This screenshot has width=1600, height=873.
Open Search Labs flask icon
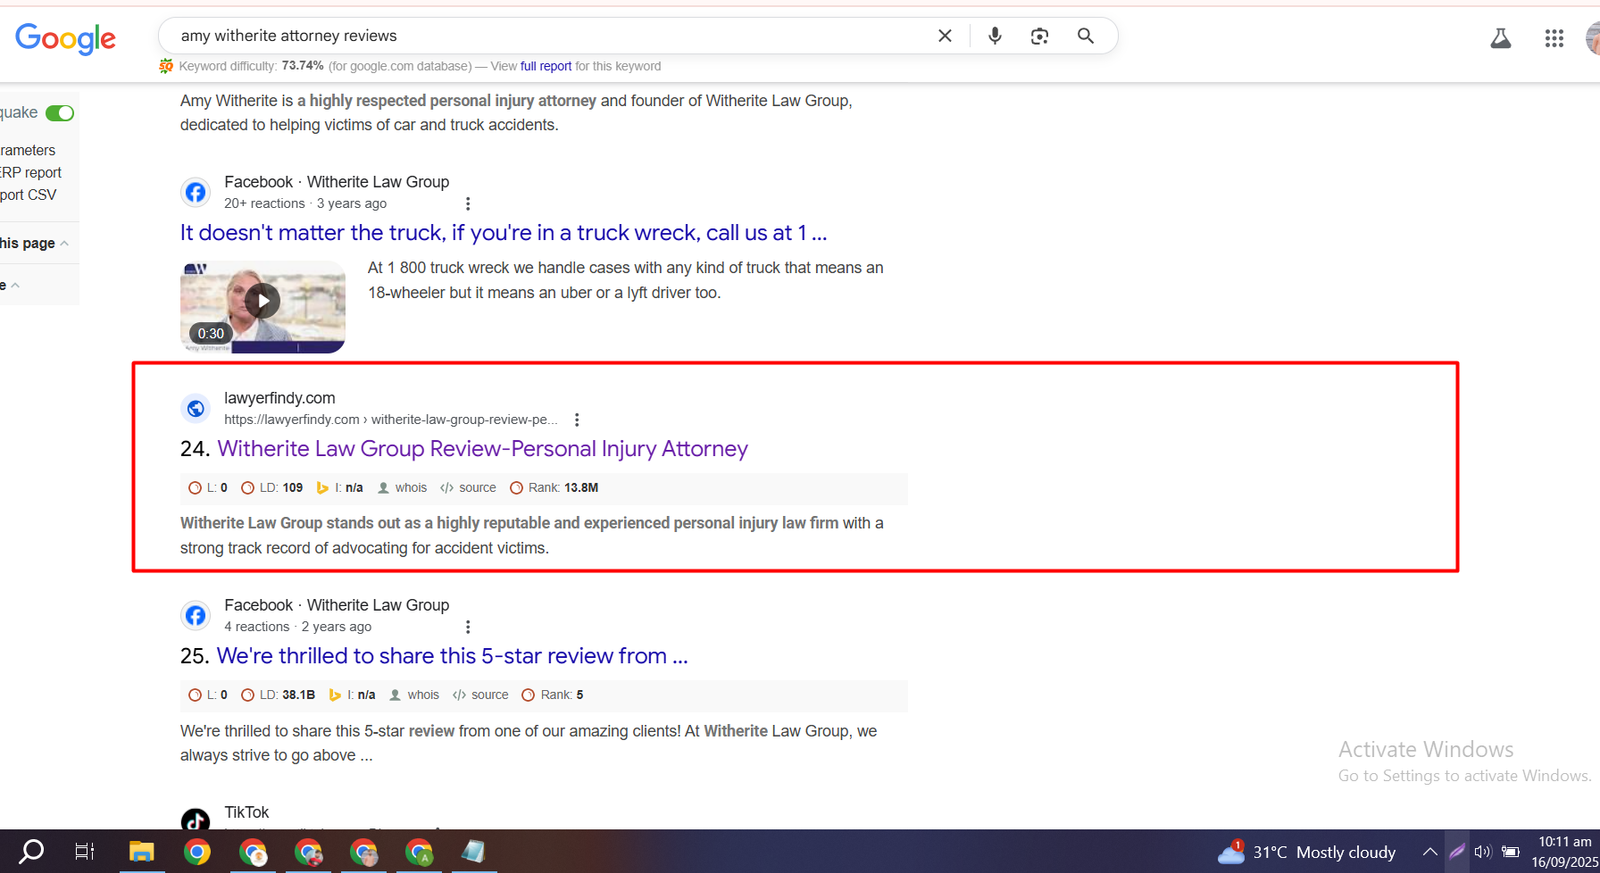[1500, 38]
